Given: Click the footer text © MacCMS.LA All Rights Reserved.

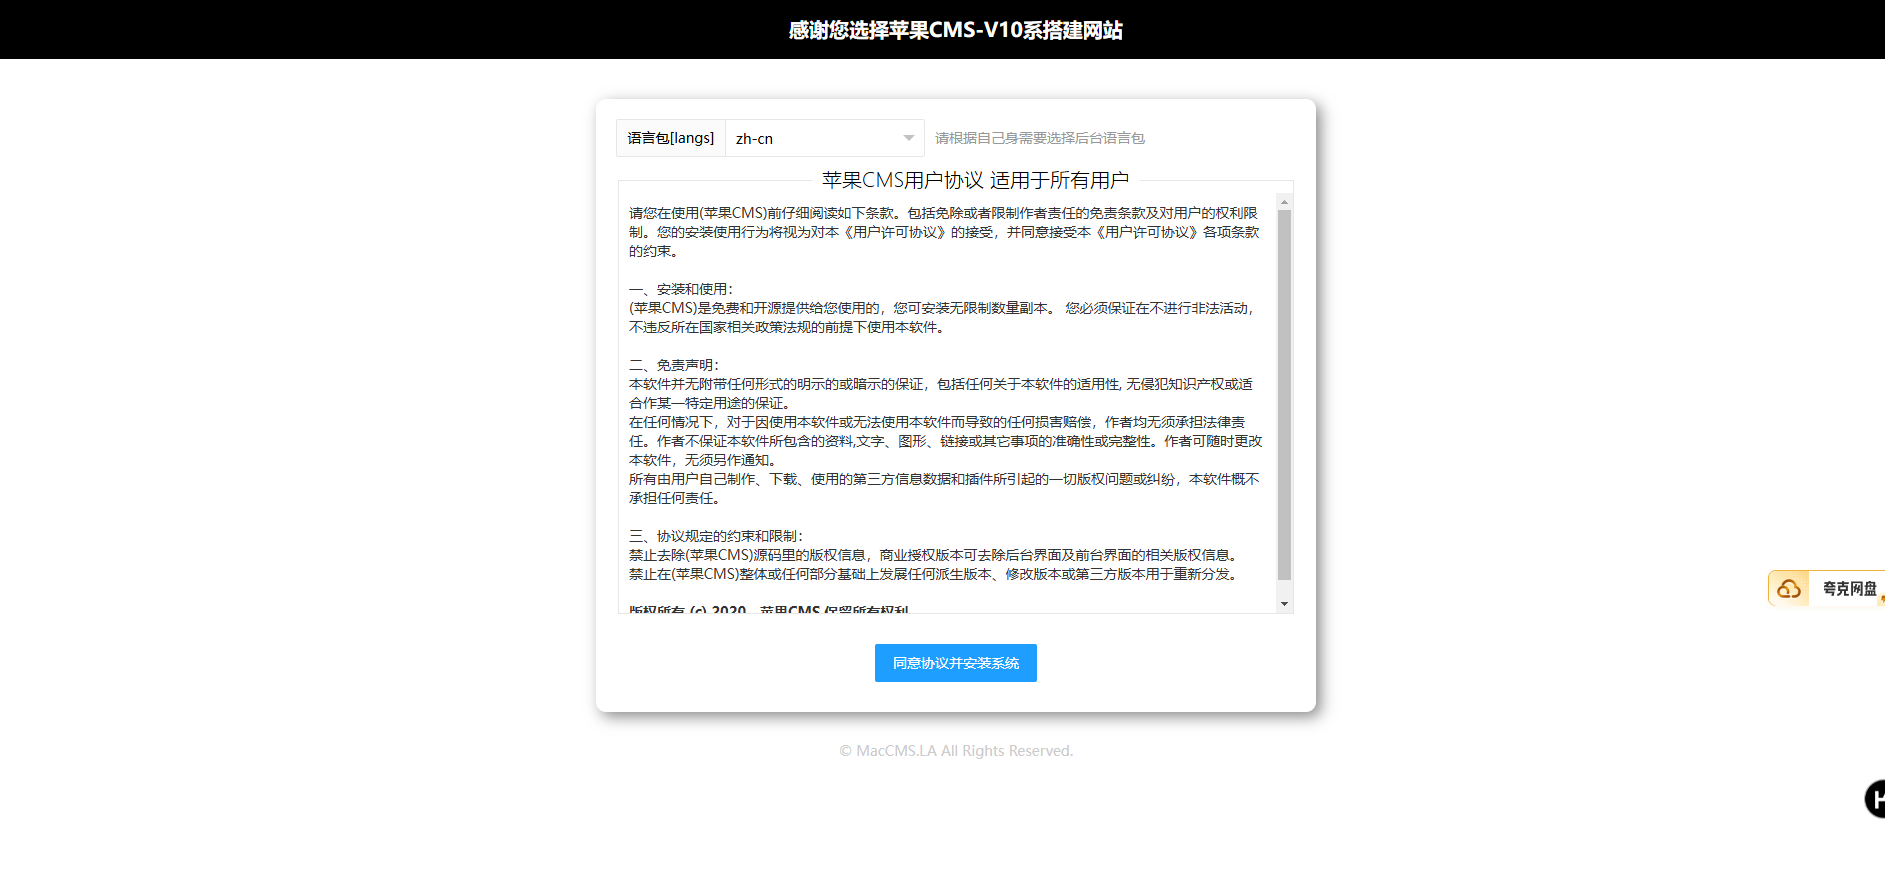Looking at the screenshot, I should (x=956, y=751).
